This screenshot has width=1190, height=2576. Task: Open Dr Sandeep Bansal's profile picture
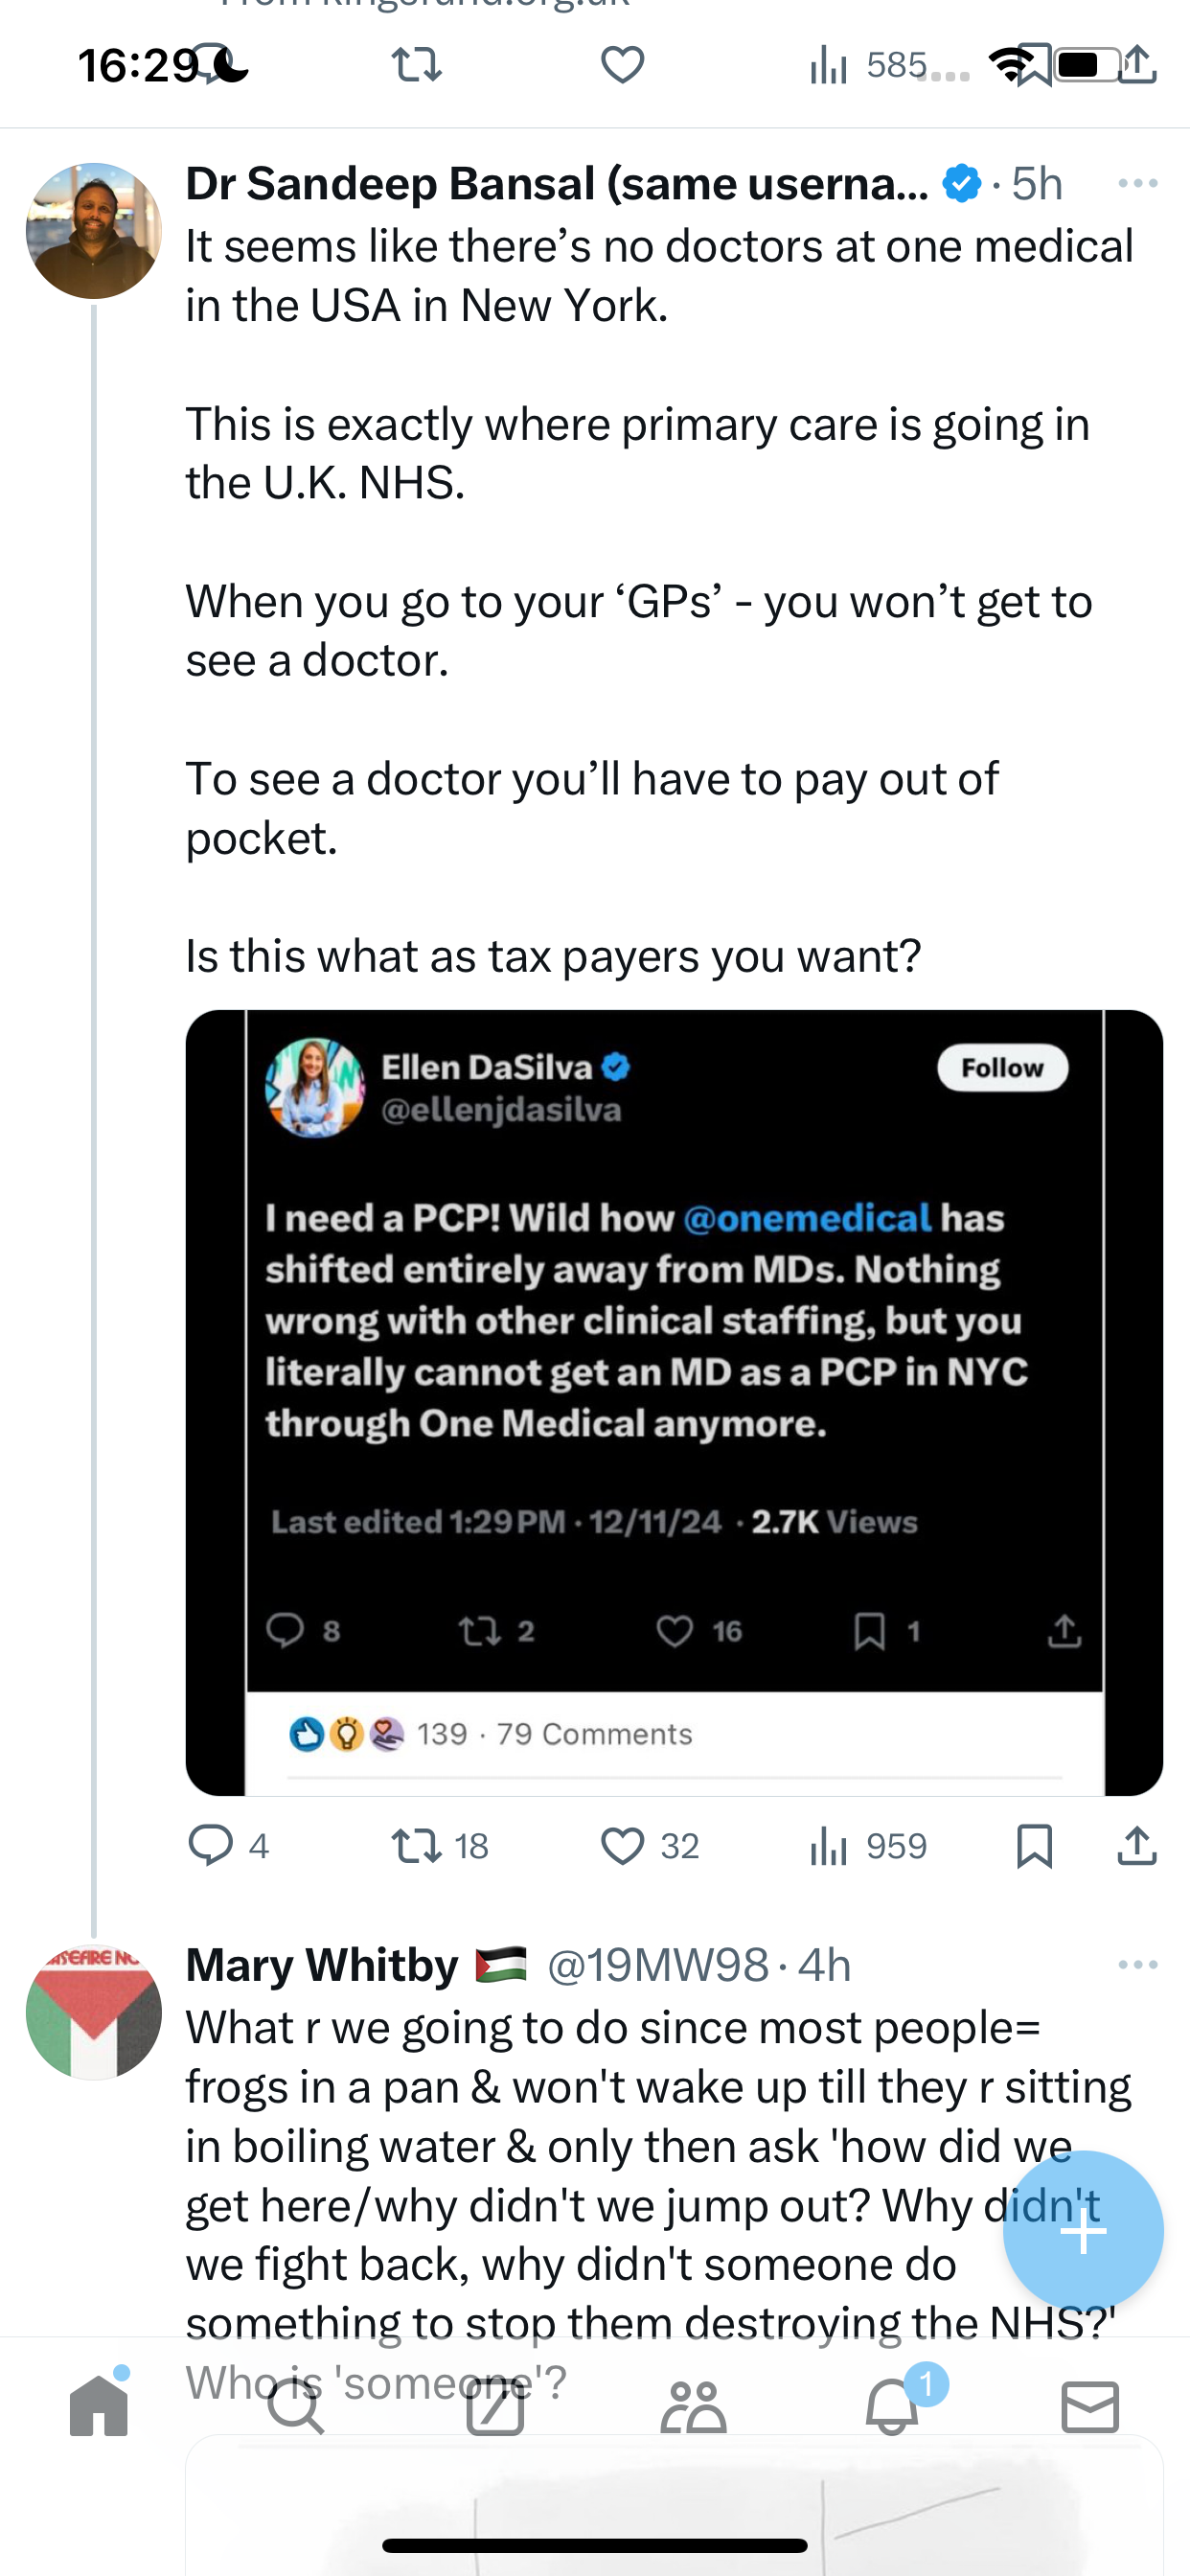[94, 231]
